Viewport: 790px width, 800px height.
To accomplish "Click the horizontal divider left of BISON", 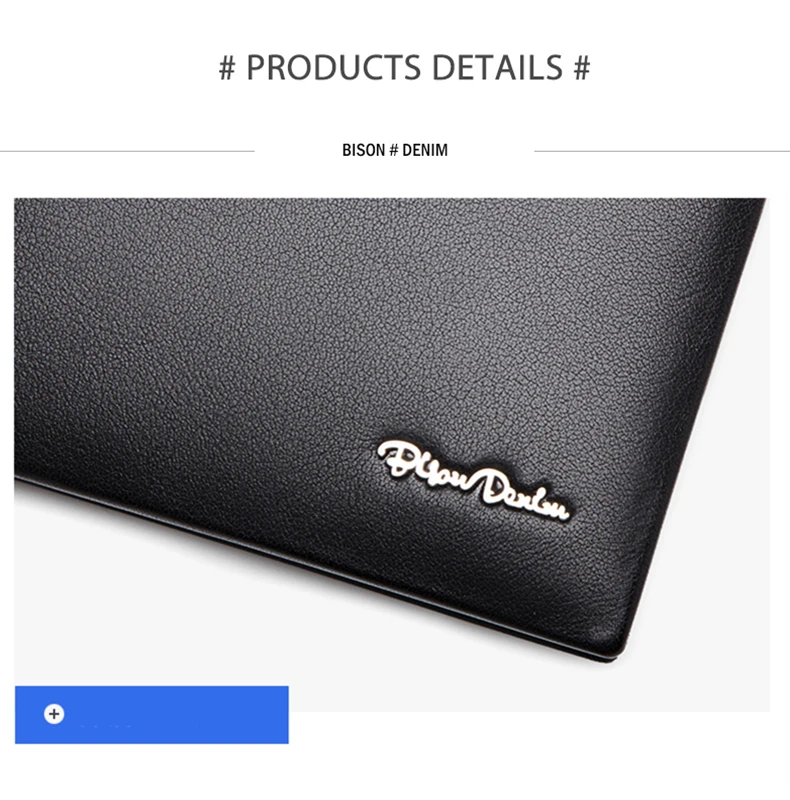I will point(127,151).
